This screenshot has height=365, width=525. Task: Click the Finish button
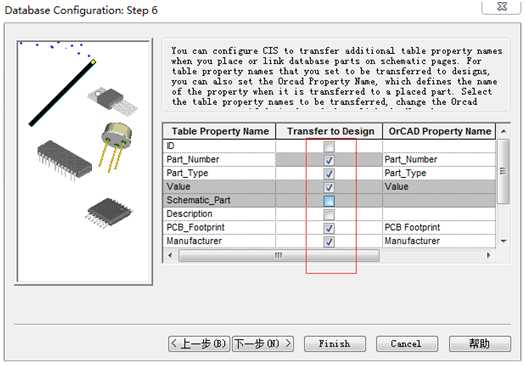pos(335,344)
